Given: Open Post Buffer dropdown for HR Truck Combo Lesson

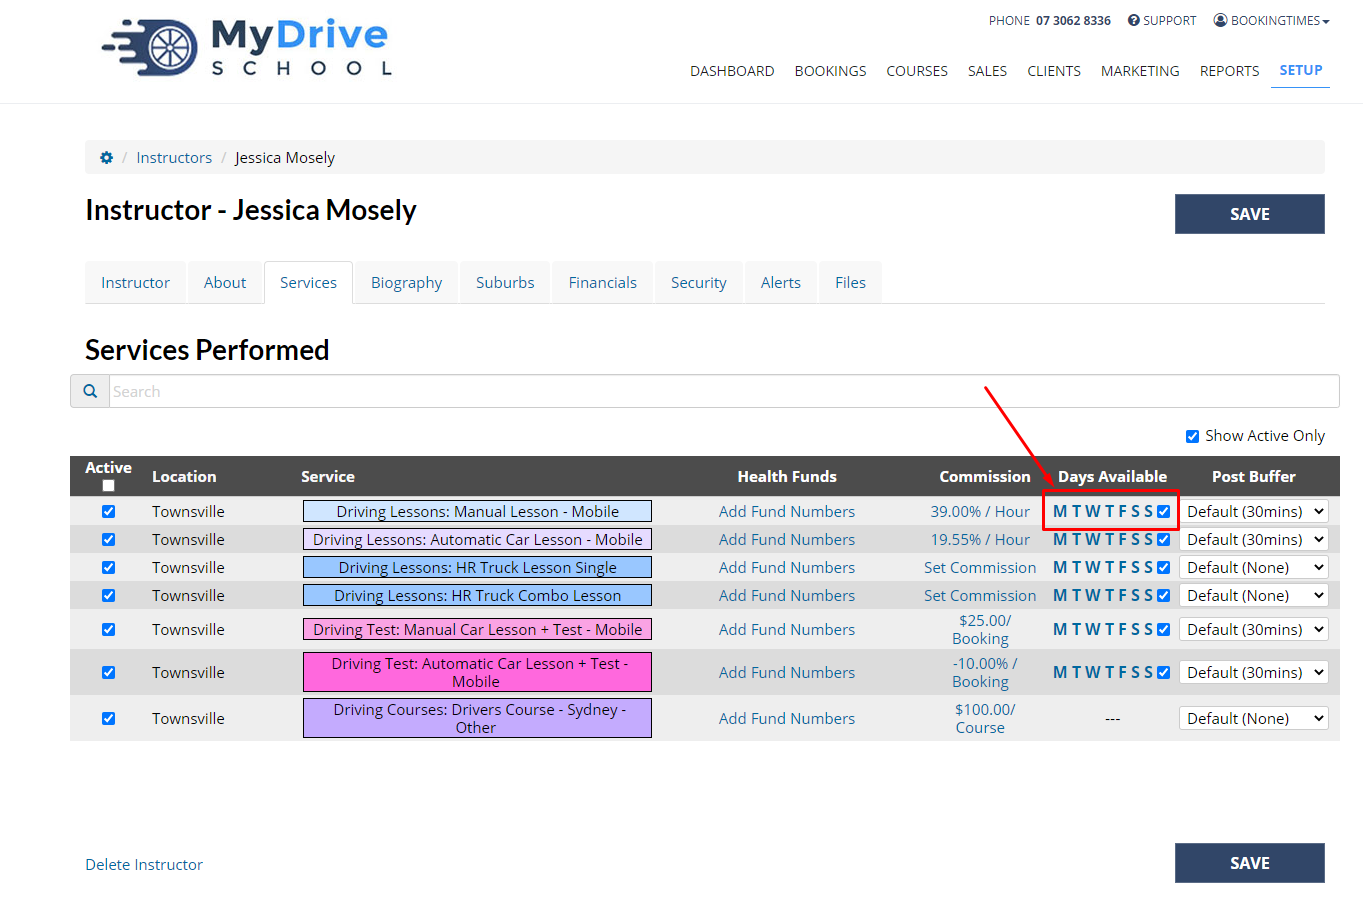Looking at the screenshot, I should click(x=1254, y=595).
